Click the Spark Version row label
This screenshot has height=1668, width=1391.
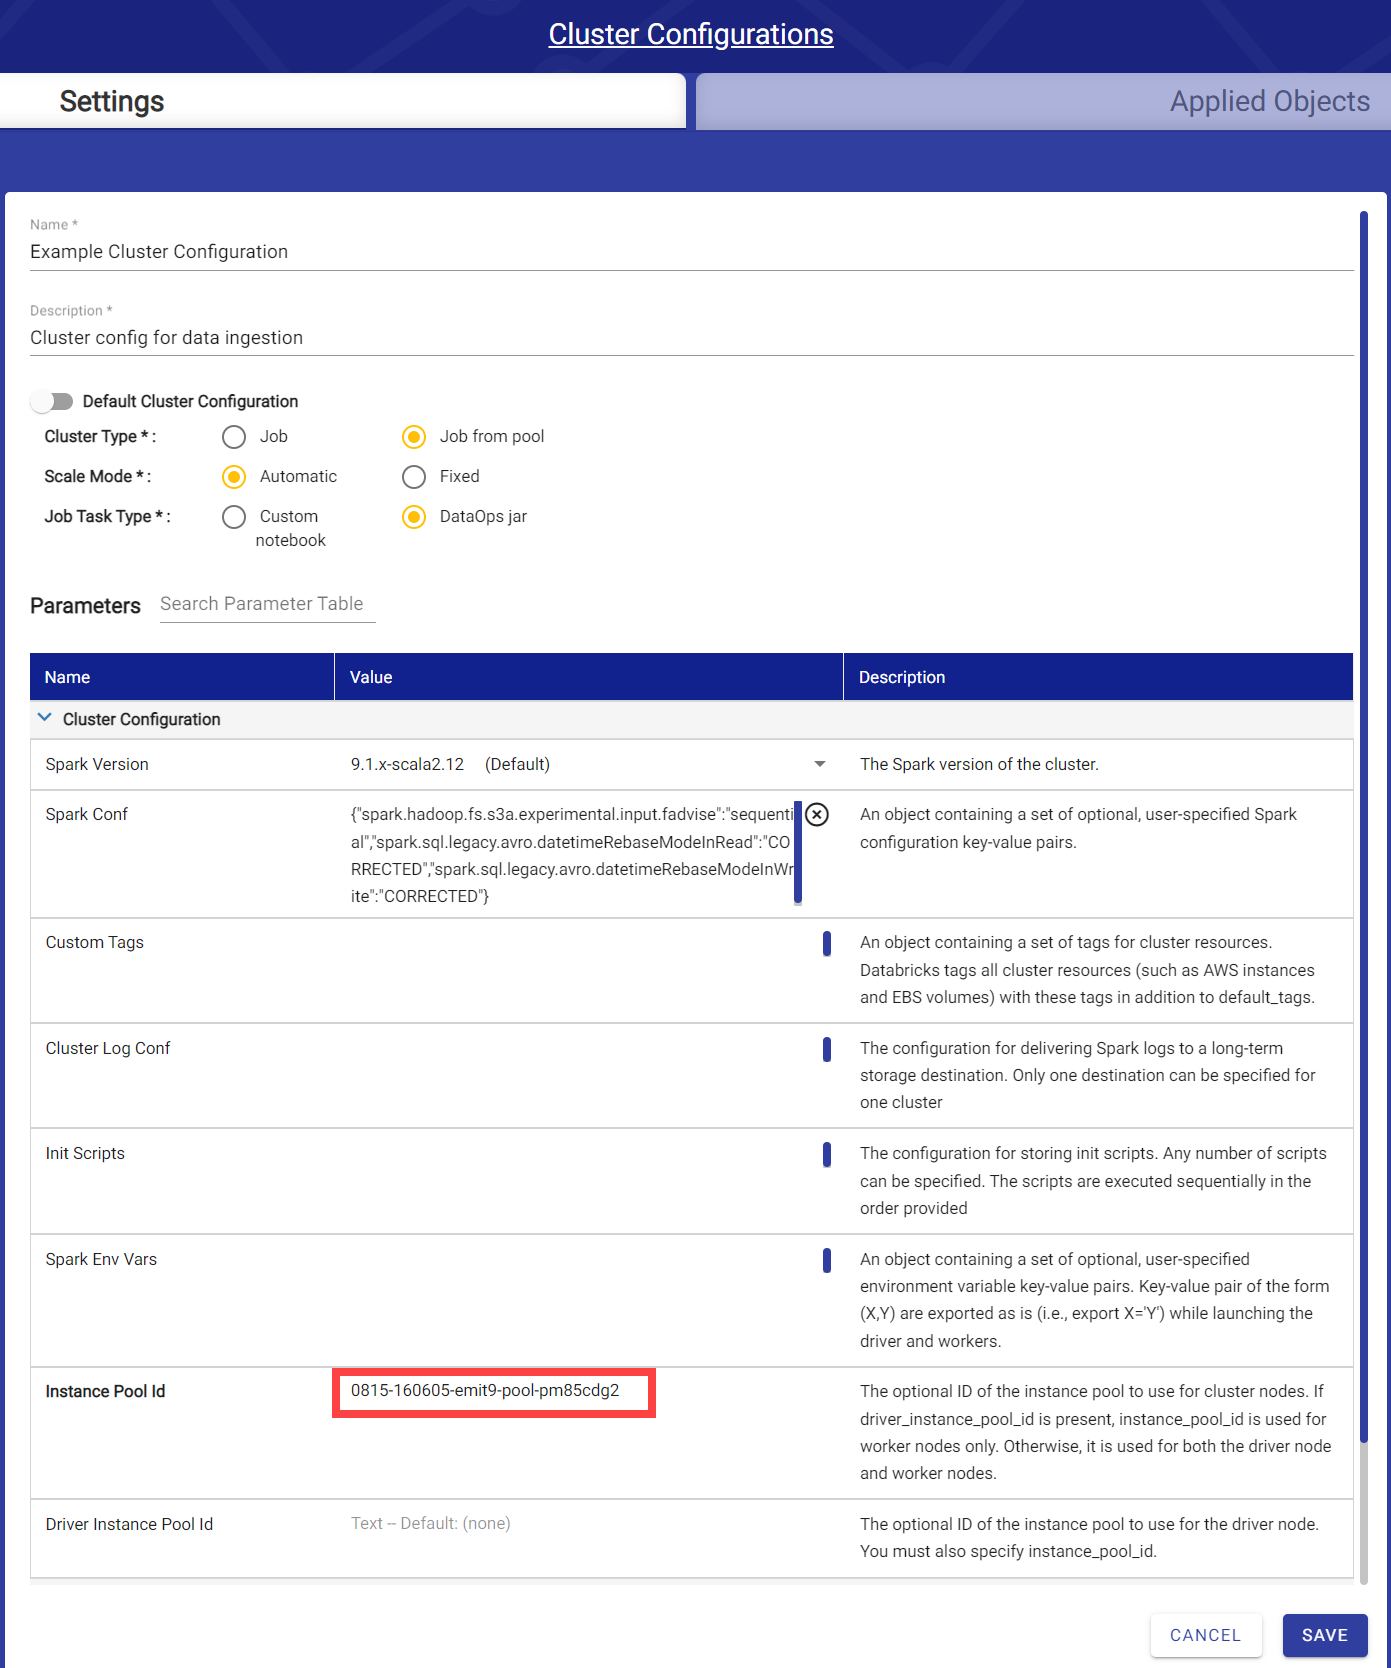97,764
